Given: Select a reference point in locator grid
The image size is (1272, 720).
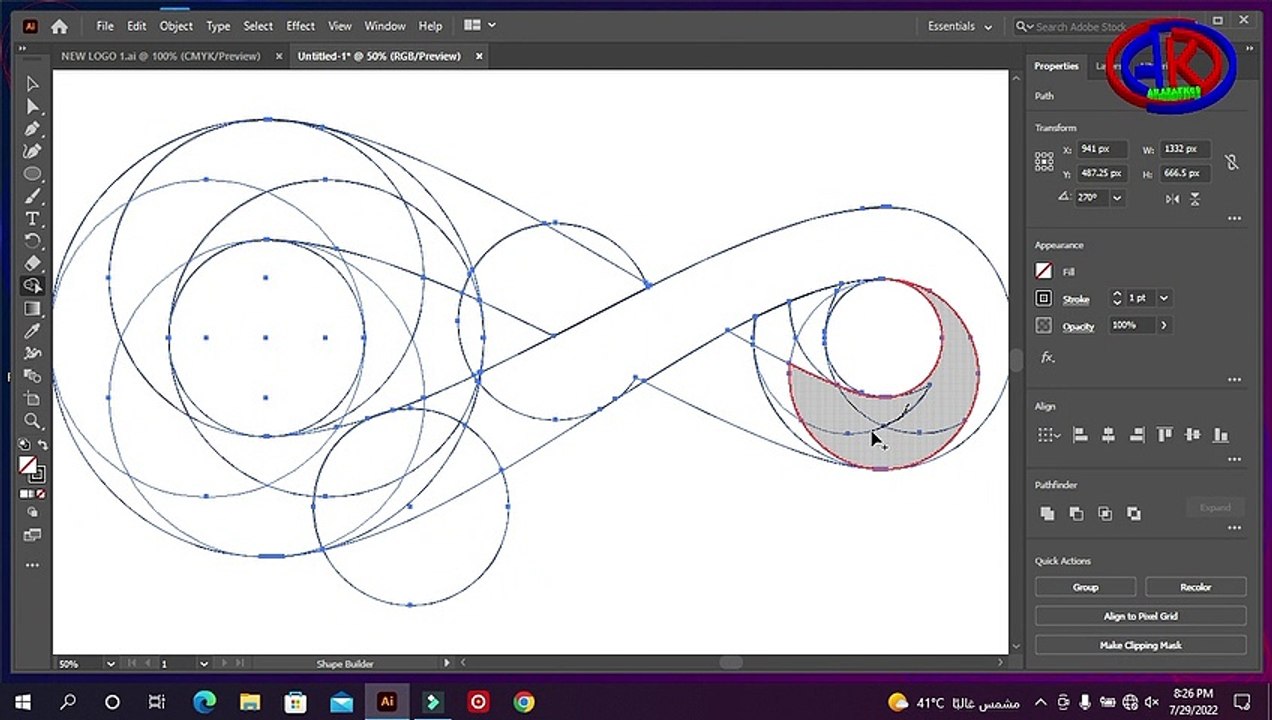Looking at the screenshot, I should pyautogui.click(x=1044, y=161).
